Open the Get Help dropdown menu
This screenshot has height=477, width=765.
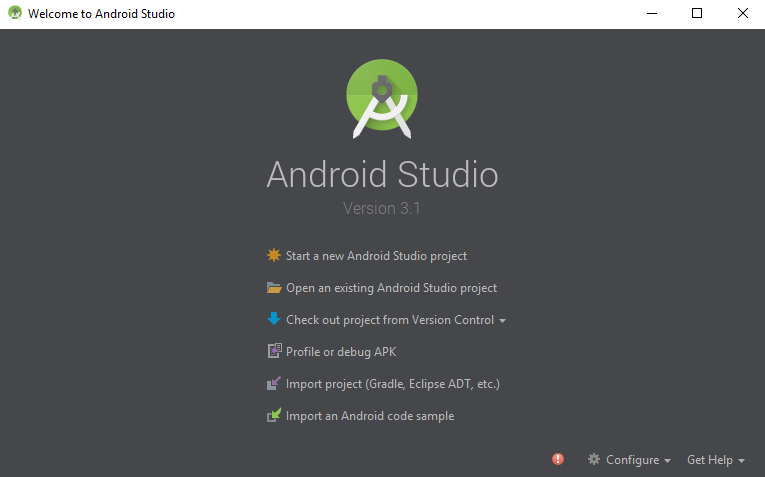click(x=716, y=460)
